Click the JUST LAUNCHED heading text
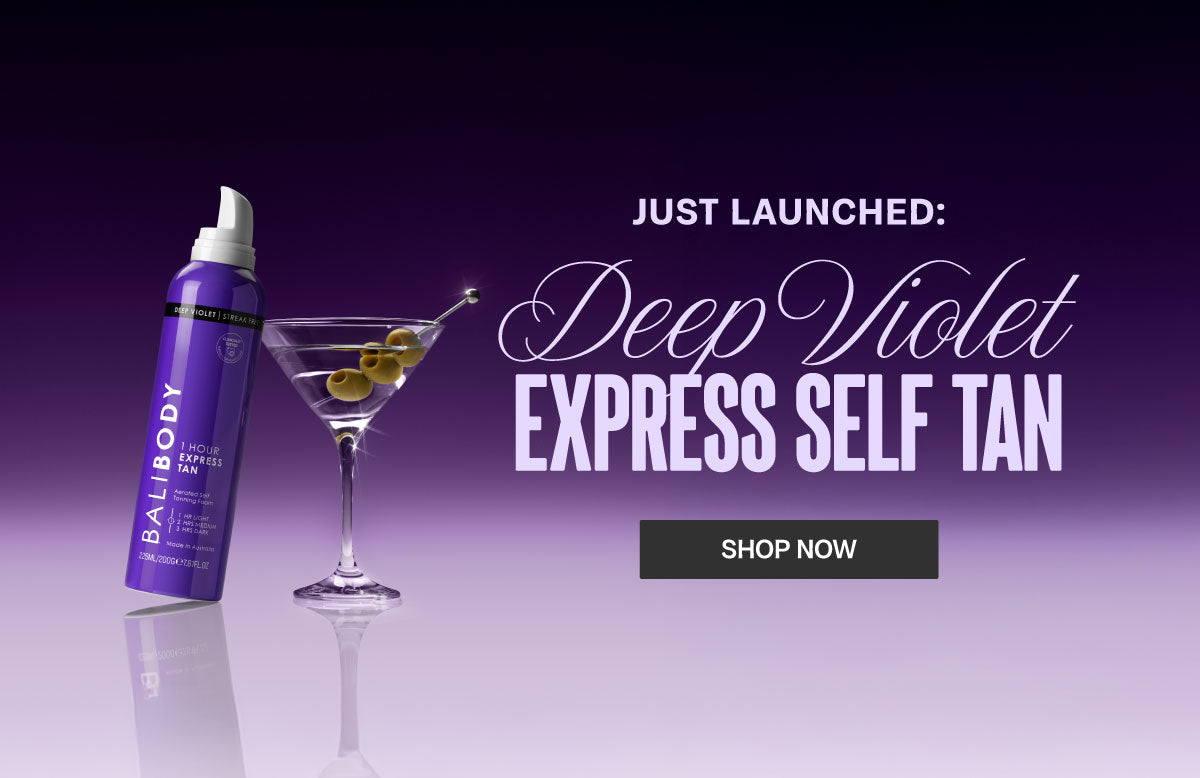1200x778 pixels. tap(789, 212)
